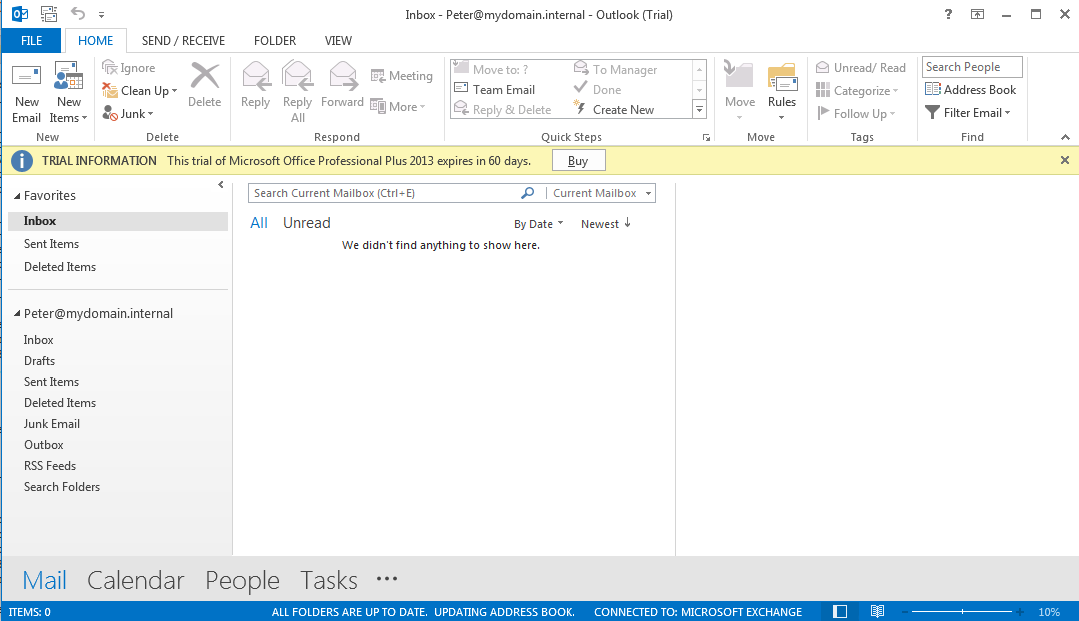Screen dimensions: 1079x621
Task: Toggle Newest sort order
Action: (x=606, y=224)
